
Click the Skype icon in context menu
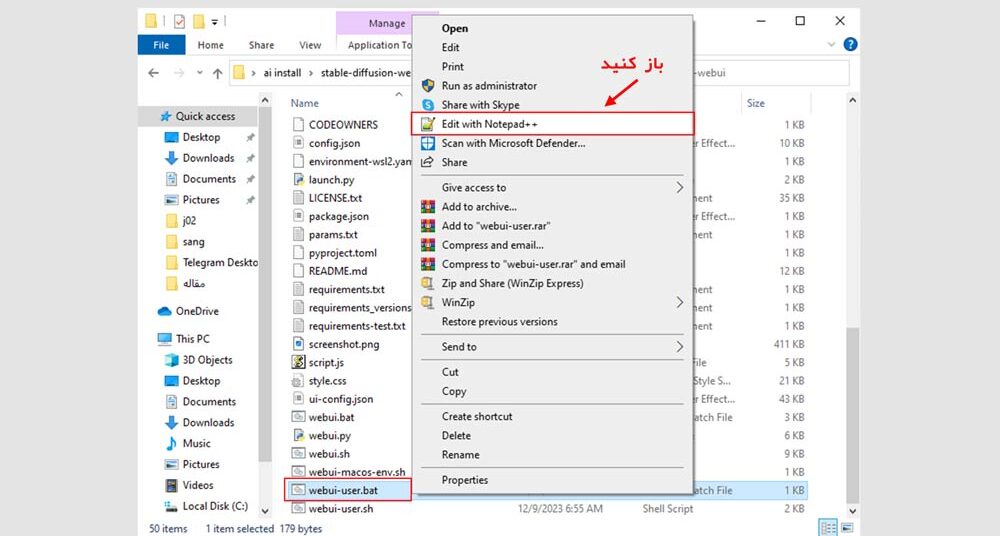[428, 105]
